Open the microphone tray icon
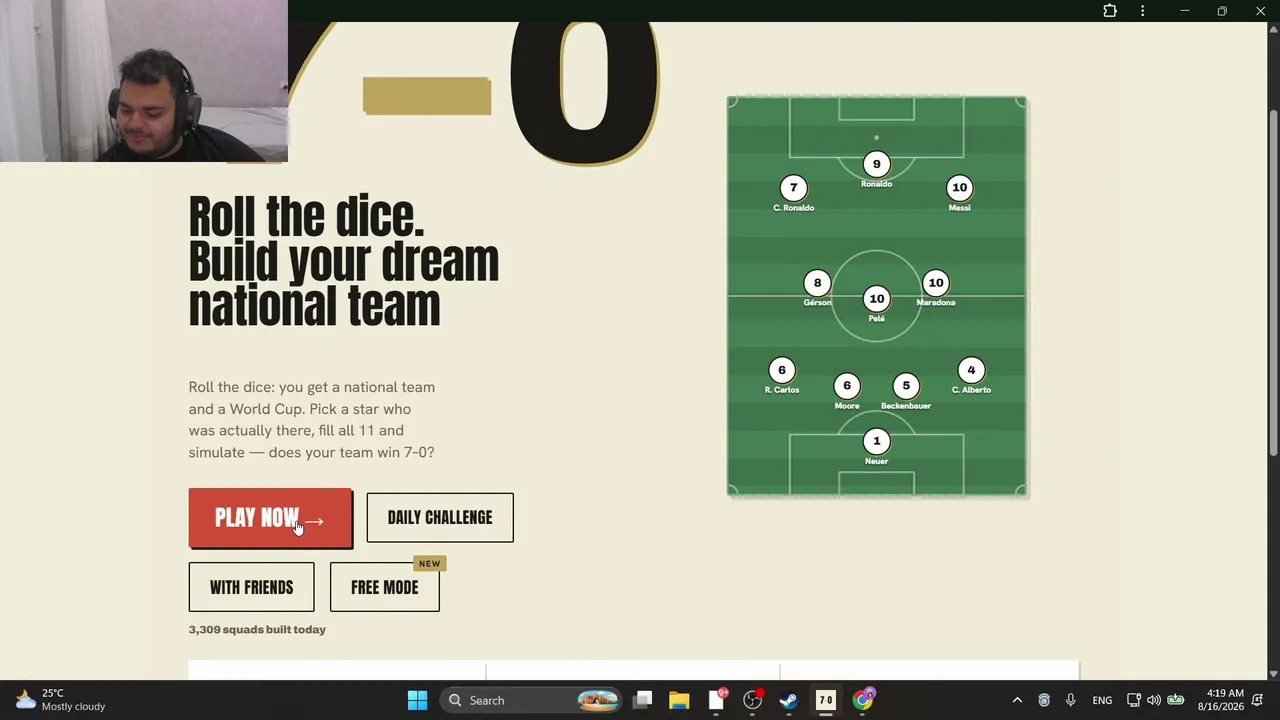This screenshot has width=1280, height=720. 1070,700
